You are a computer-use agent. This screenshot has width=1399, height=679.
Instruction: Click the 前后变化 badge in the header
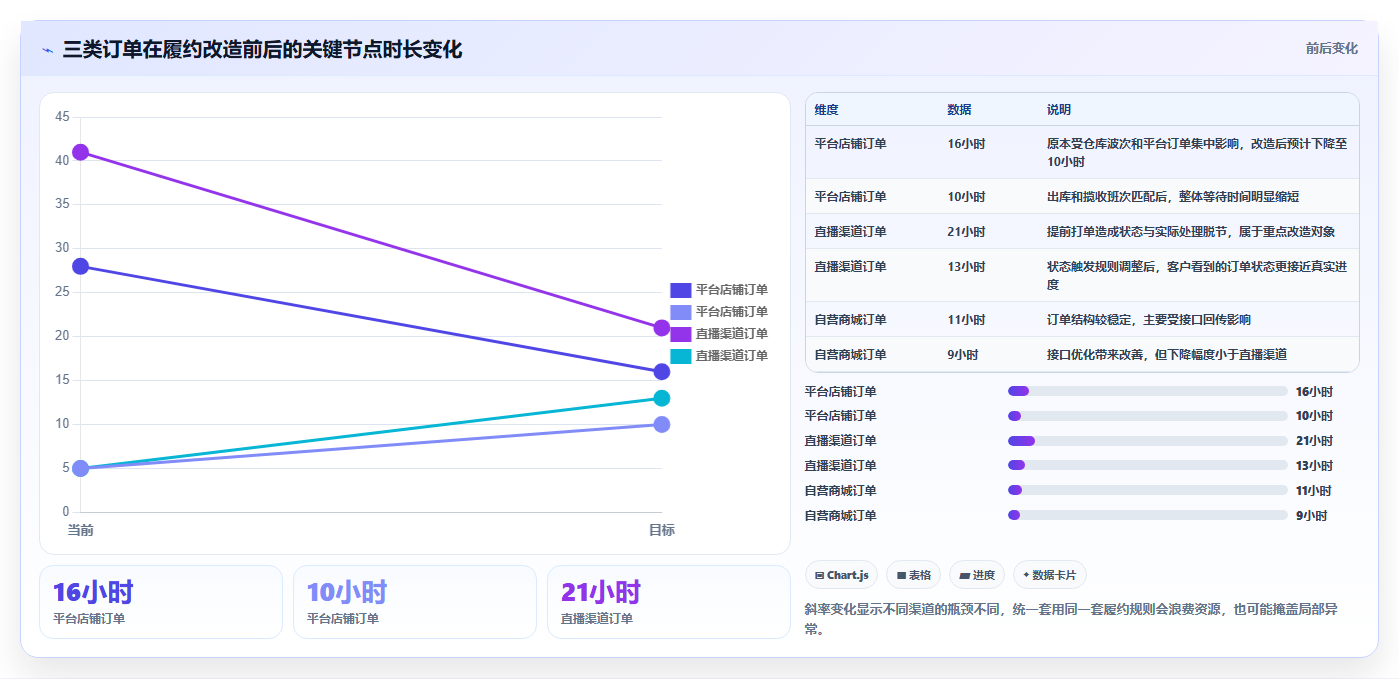(1331, 48)
